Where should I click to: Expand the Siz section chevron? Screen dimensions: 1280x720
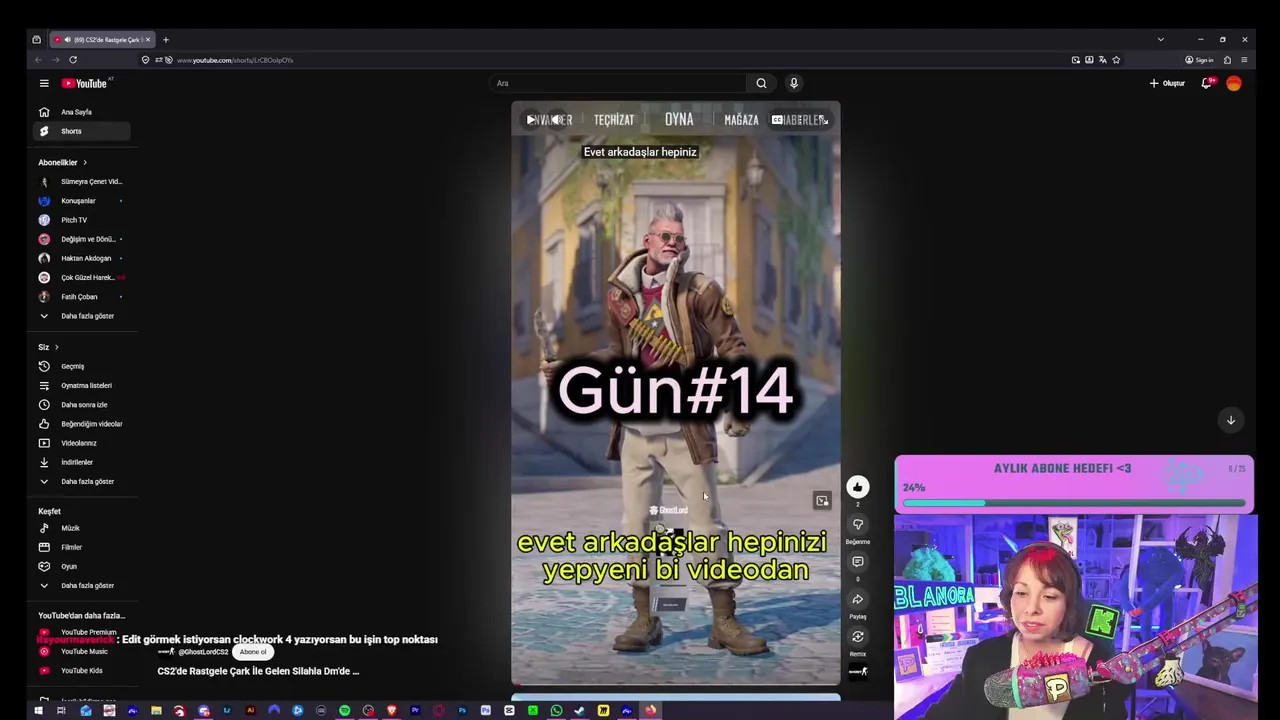(x=56, y=347)
